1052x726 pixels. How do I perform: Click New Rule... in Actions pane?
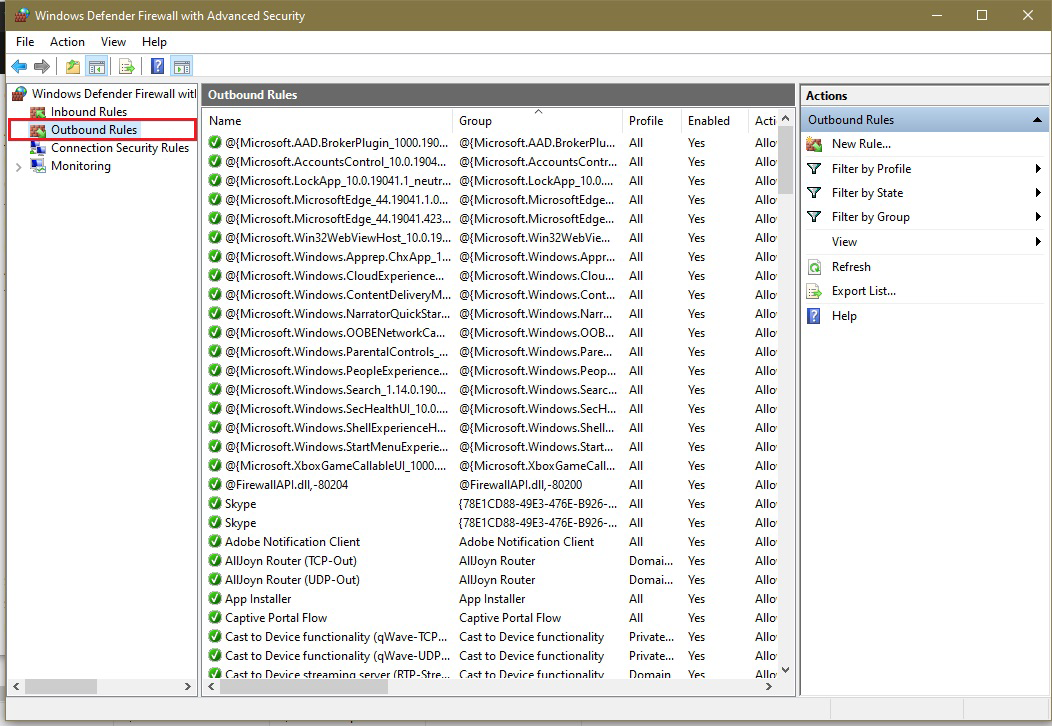(x=861, y=144)
